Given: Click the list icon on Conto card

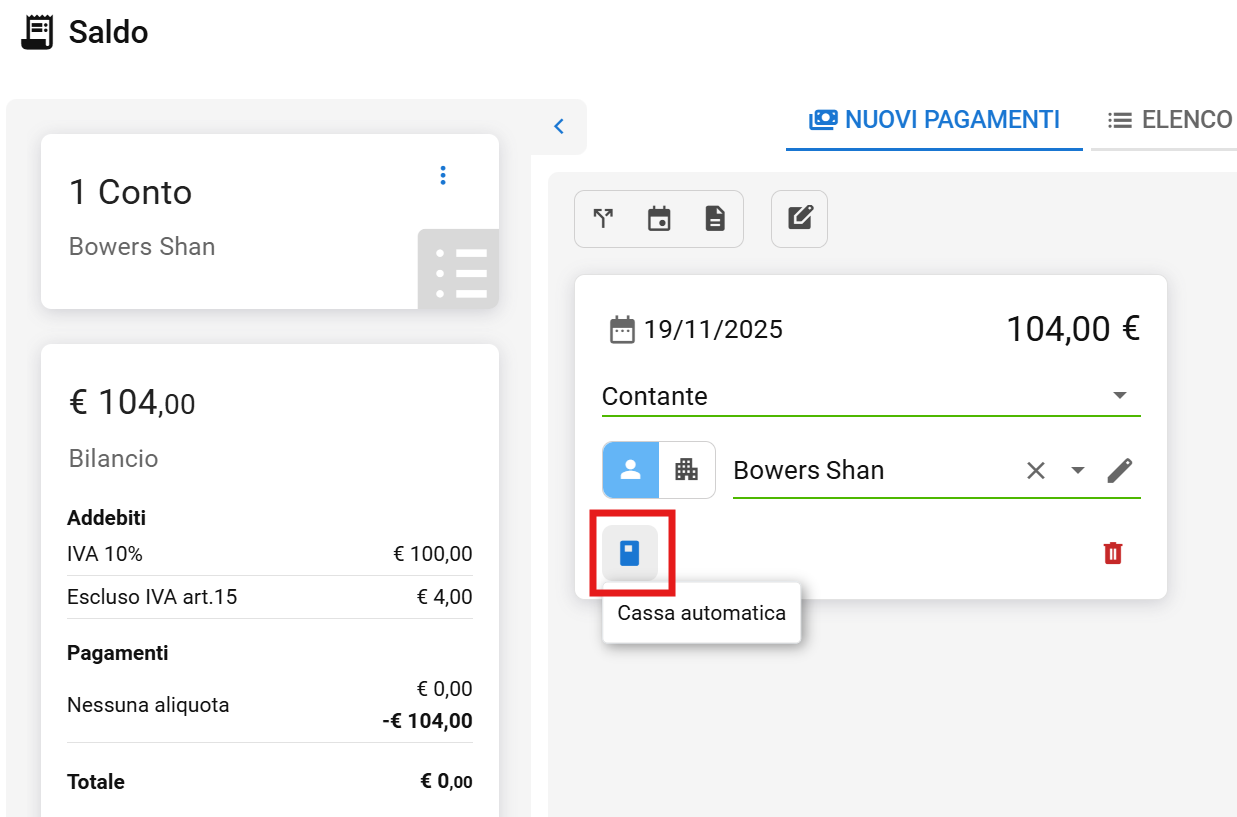Looking at the screenshot, I should pos(459,270).
